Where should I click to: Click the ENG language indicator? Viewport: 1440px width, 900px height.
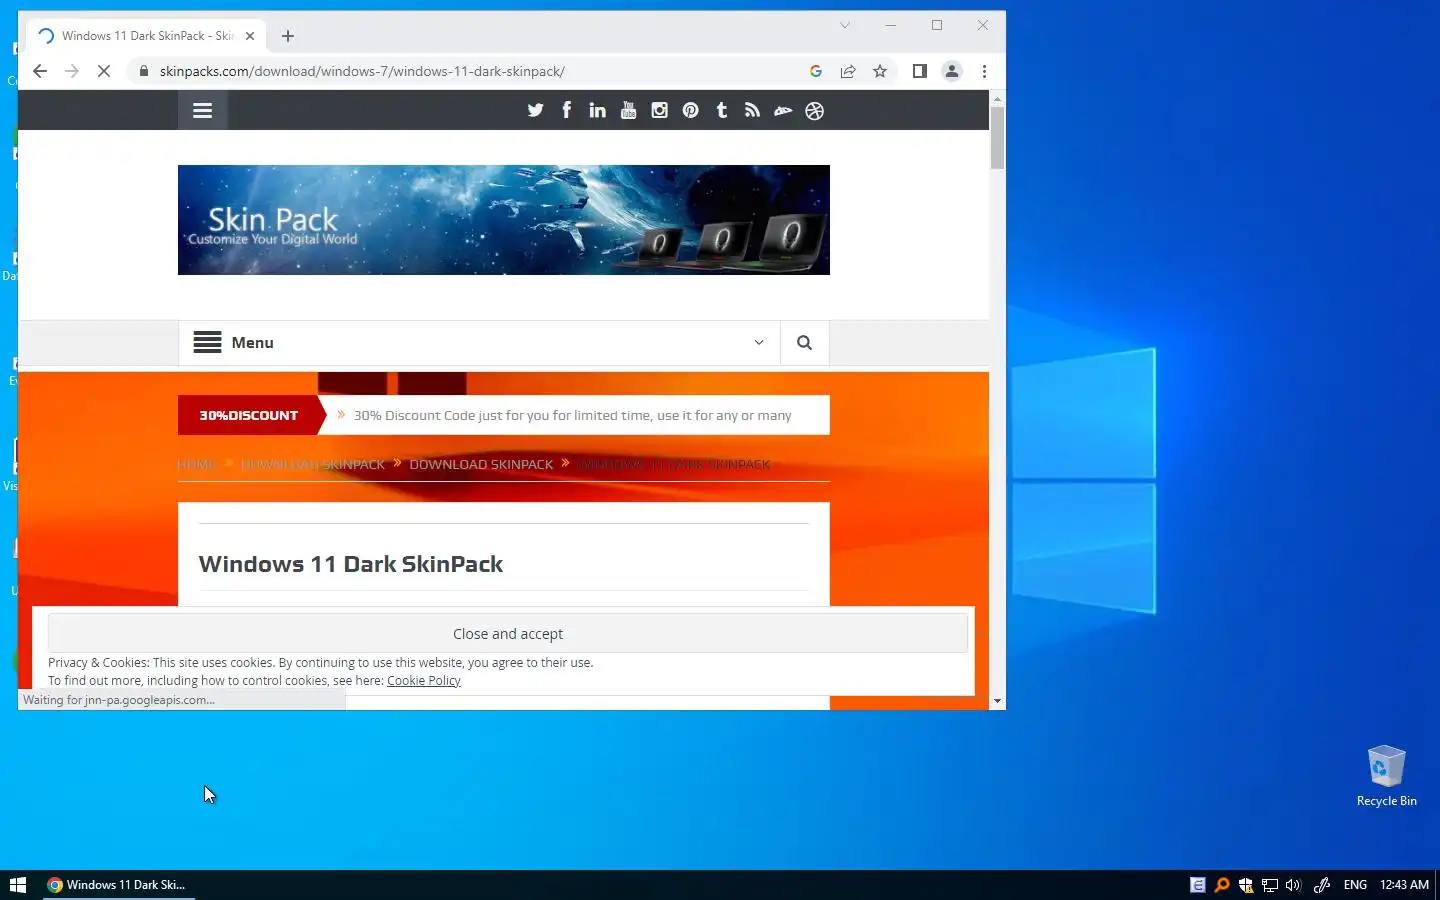click(x=1355, y=885)
